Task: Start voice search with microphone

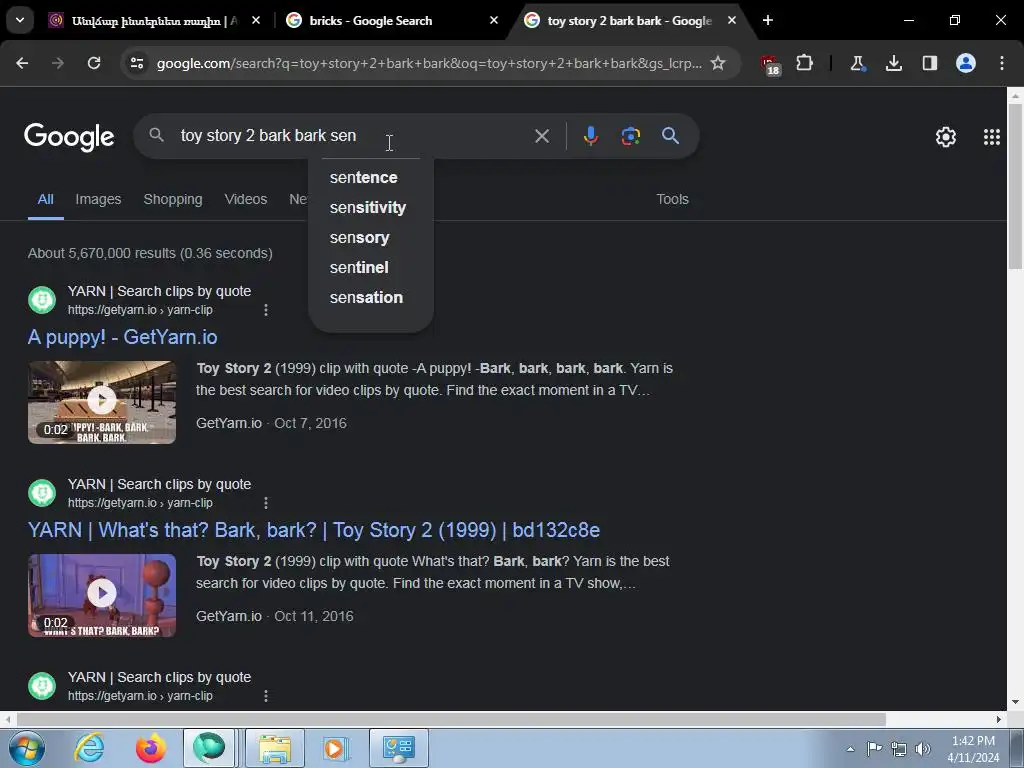Action: 590,136
